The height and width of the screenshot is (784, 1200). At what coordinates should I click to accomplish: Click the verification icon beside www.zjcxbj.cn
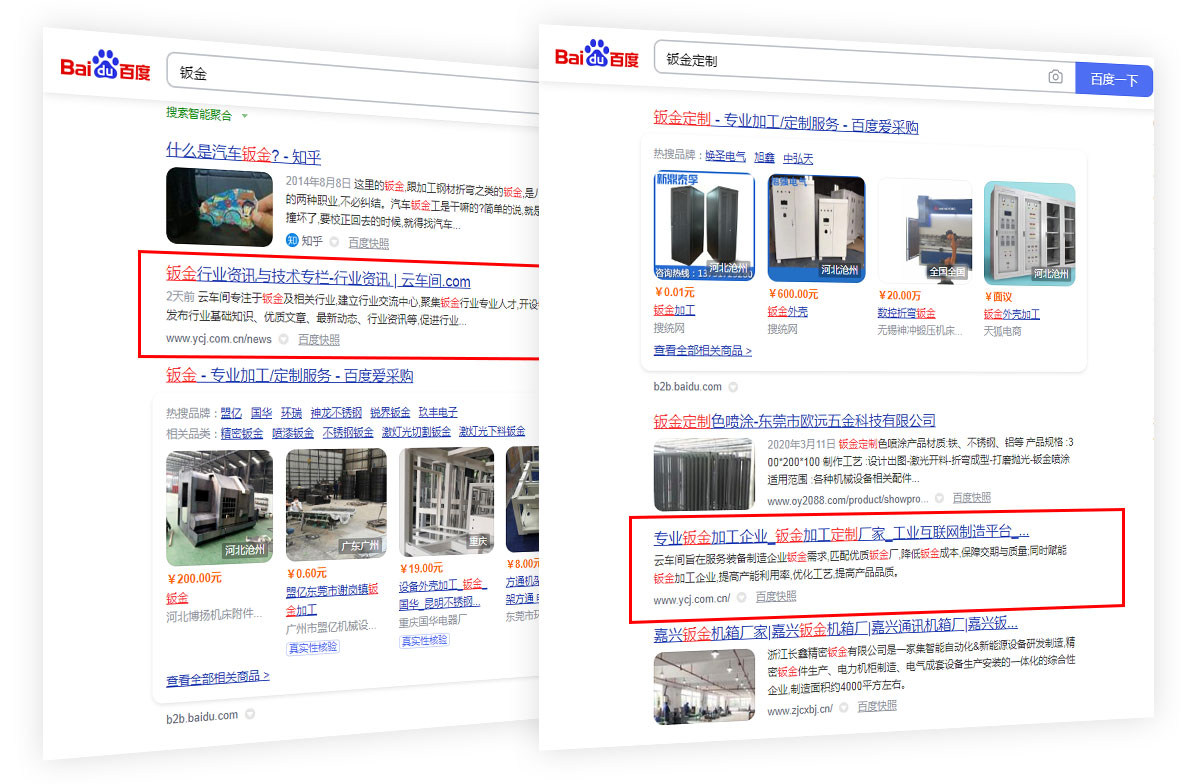coord(844,707)
